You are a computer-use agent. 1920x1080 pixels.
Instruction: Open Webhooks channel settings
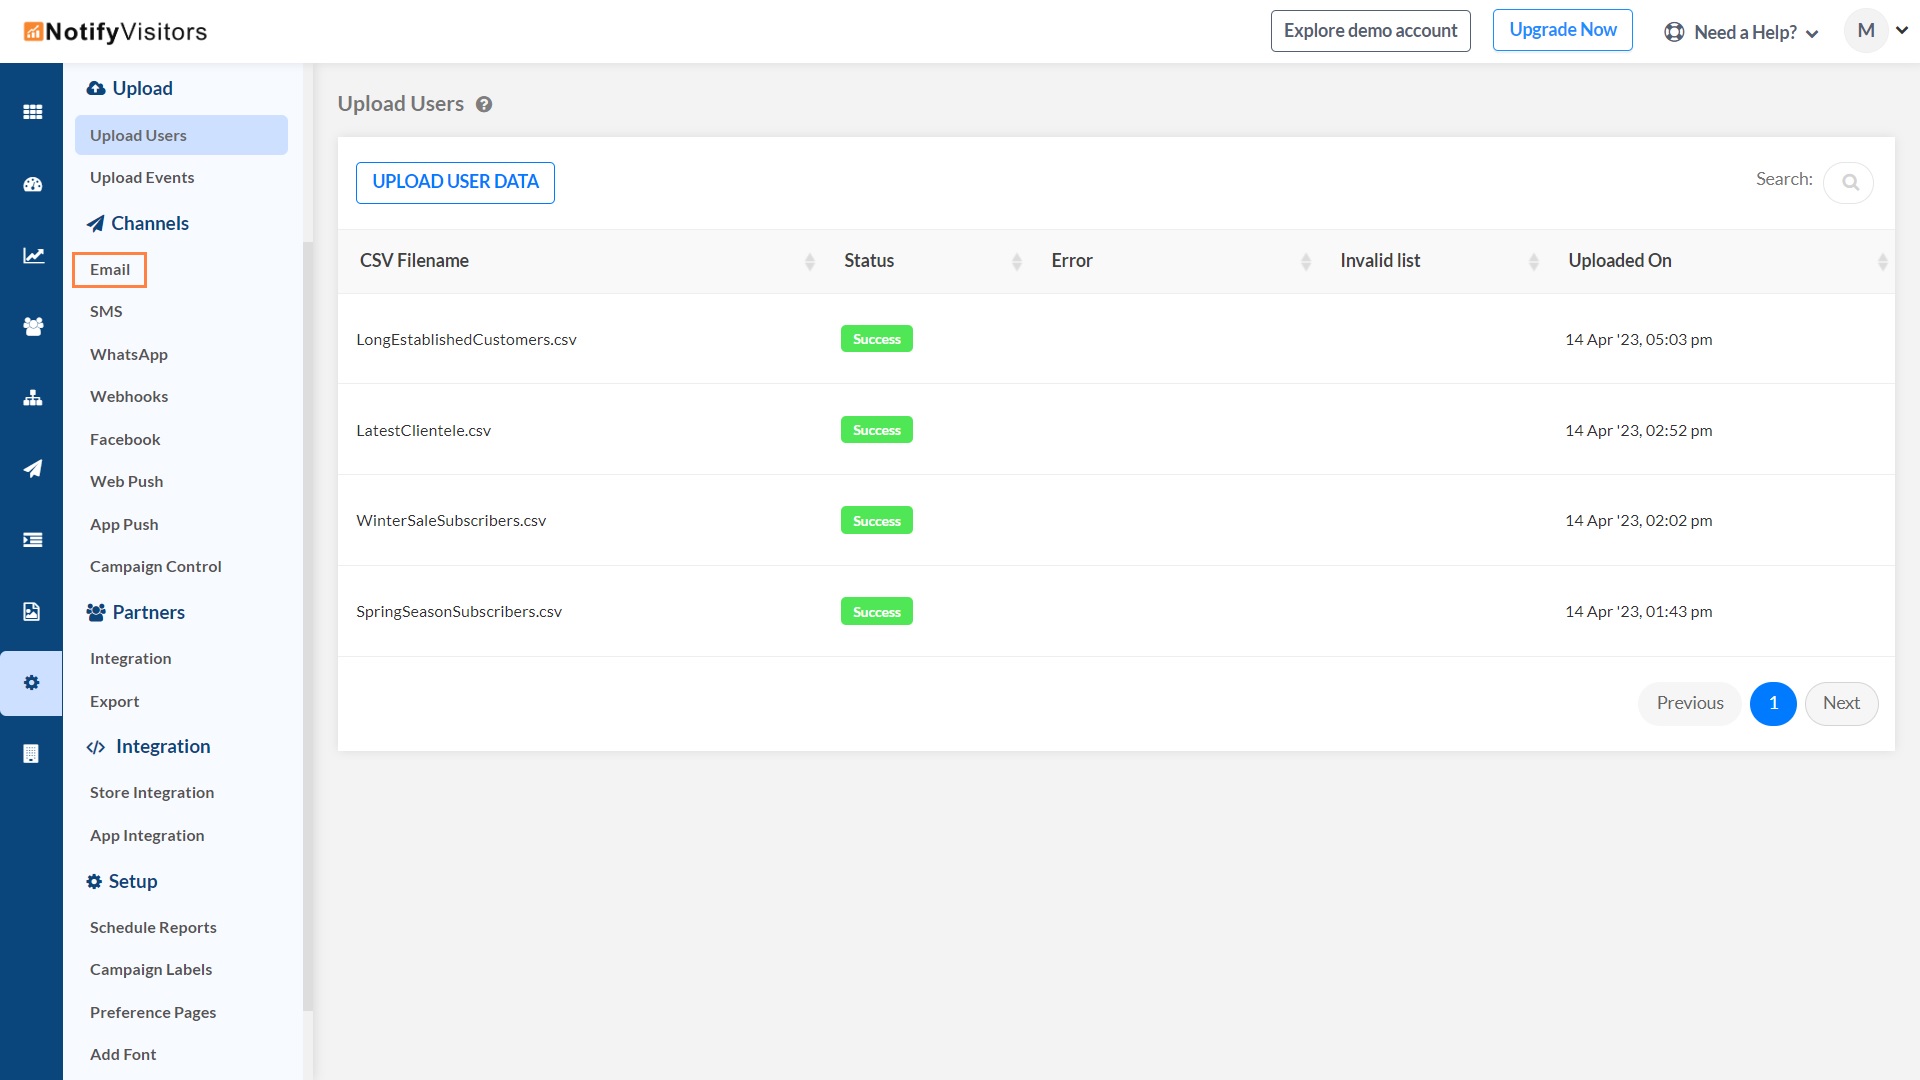pos(129,397)
